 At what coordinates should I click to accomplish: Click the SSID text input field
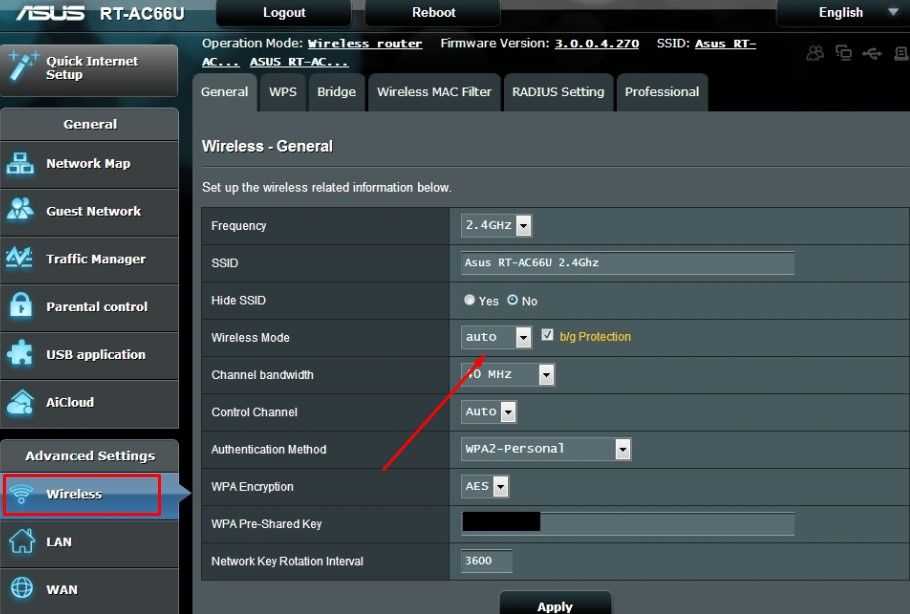627,263
